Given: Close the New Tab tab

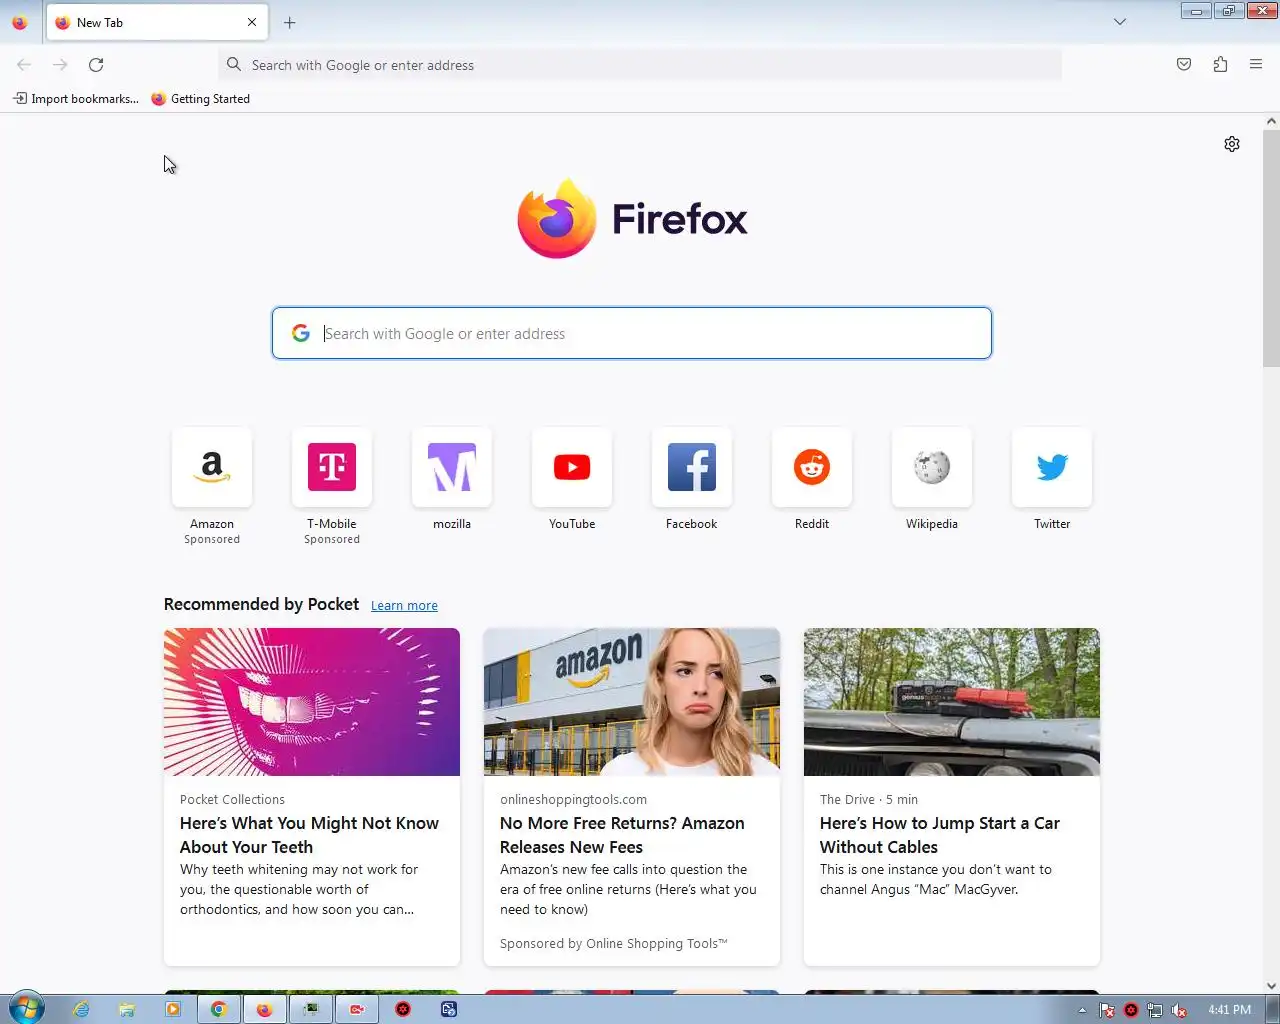Looking at the screenshot, I should (x=252, y=22).
